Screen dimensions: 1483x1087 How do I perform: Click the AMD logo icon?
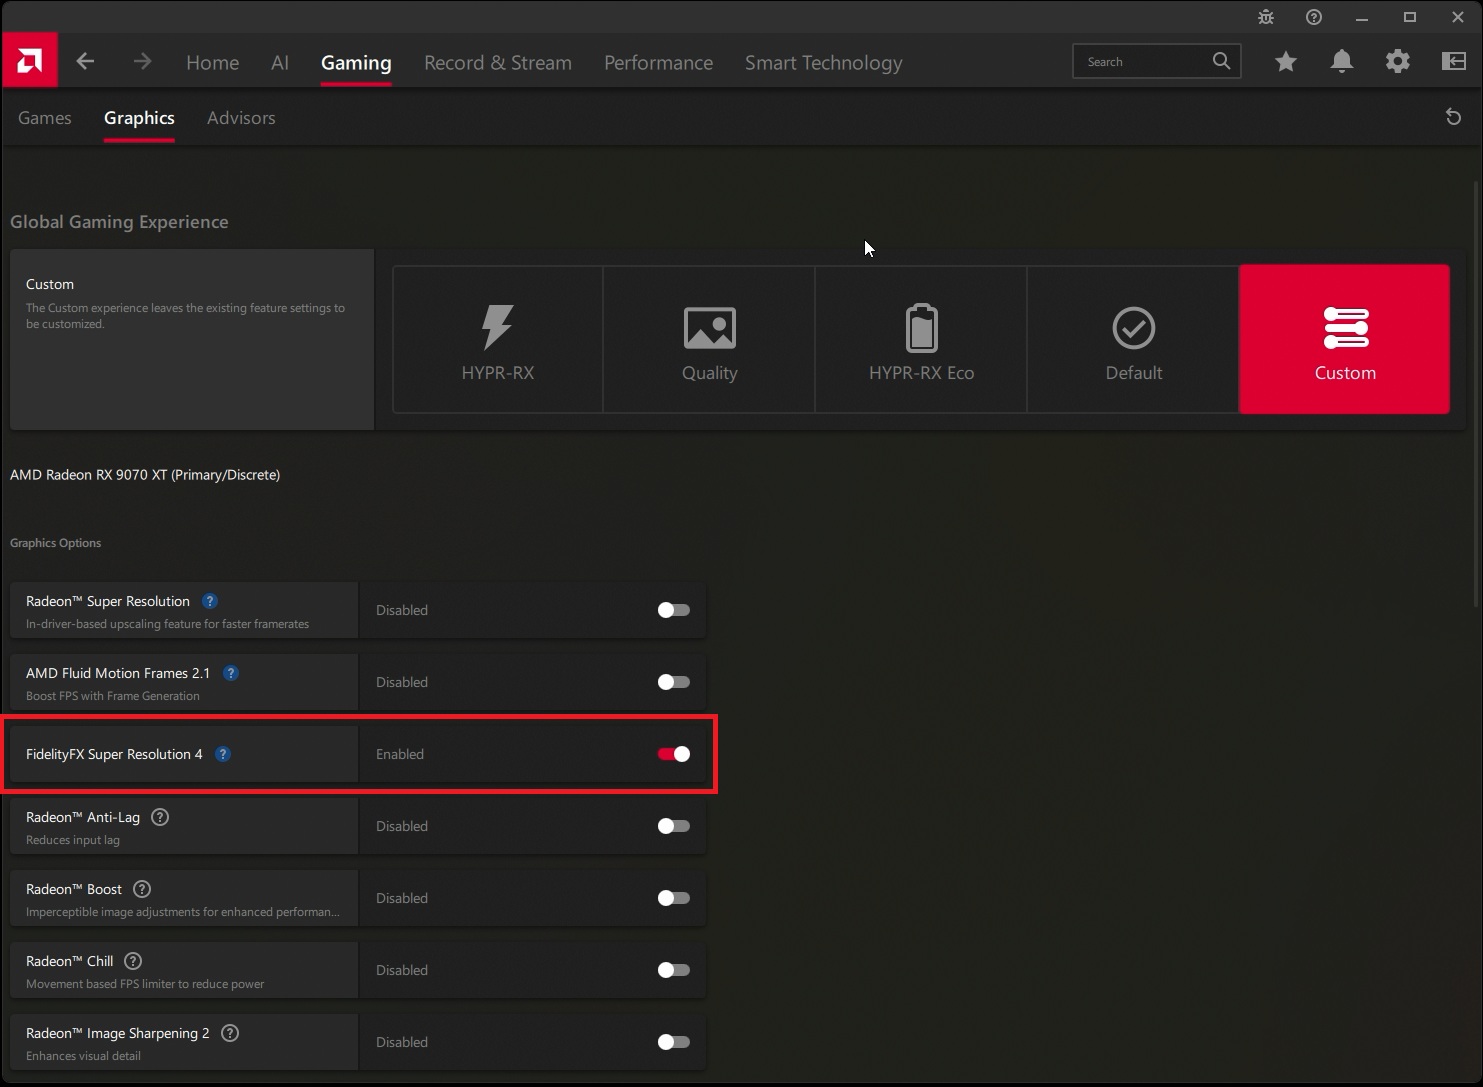click(30, 61)
